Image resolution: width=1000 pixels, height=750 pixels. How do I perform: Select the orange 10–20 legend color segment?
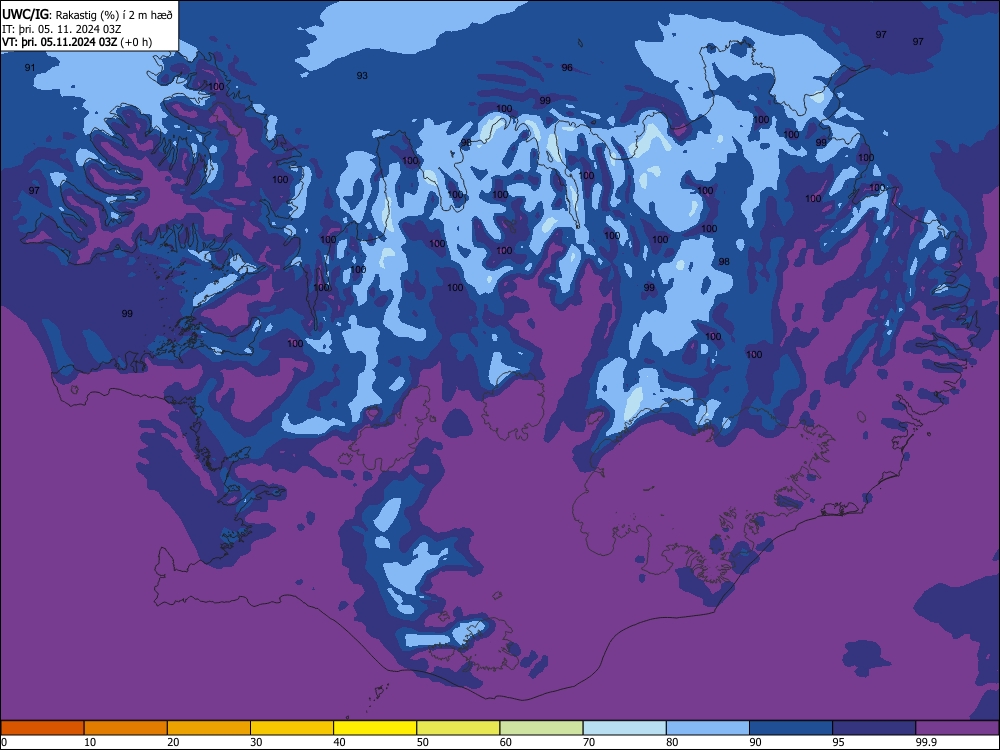[126, 728]
